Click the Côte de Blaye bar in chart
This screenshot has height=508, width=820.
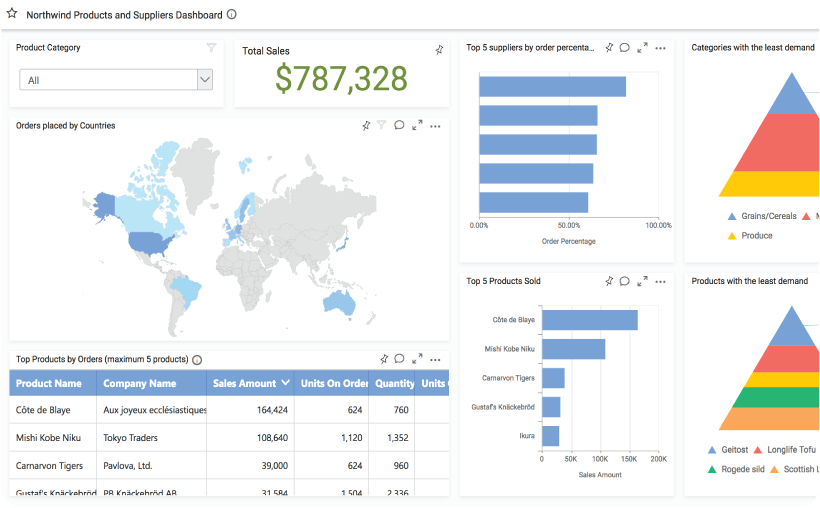[x=589, y=320]
